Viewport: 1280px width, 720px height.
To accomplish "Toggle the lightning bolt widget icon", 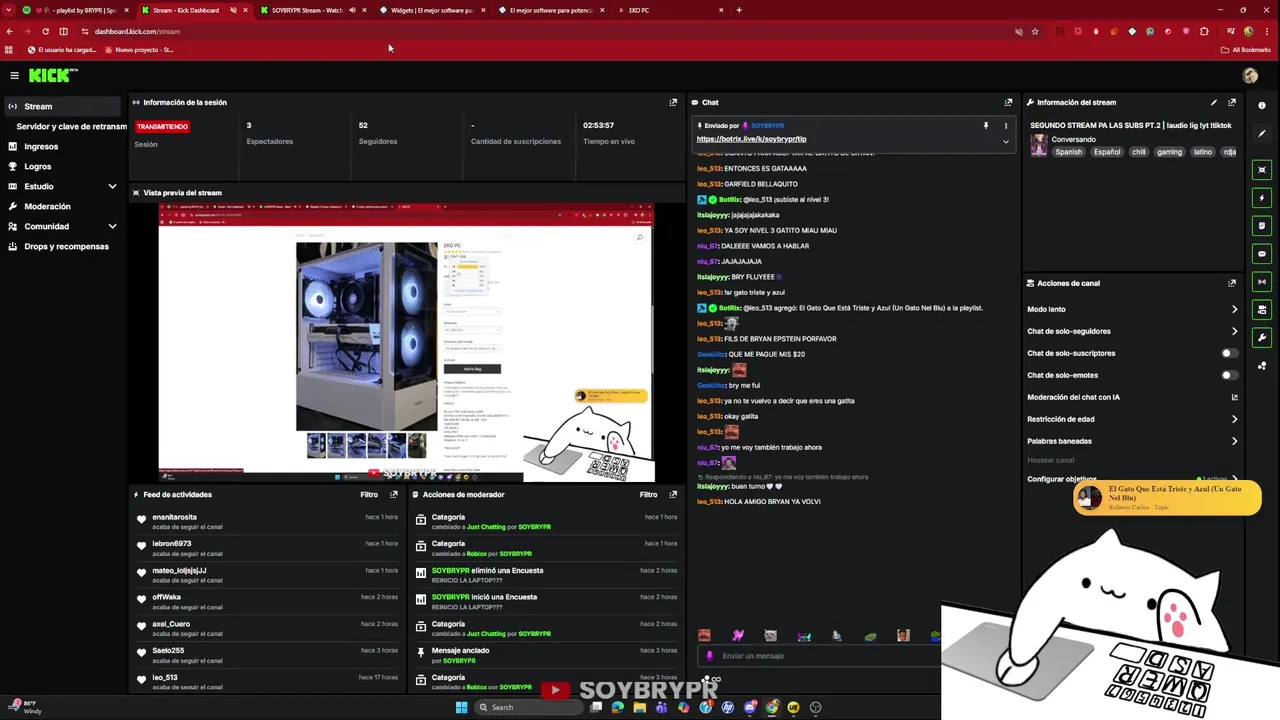I will (x=1262, y=198).
